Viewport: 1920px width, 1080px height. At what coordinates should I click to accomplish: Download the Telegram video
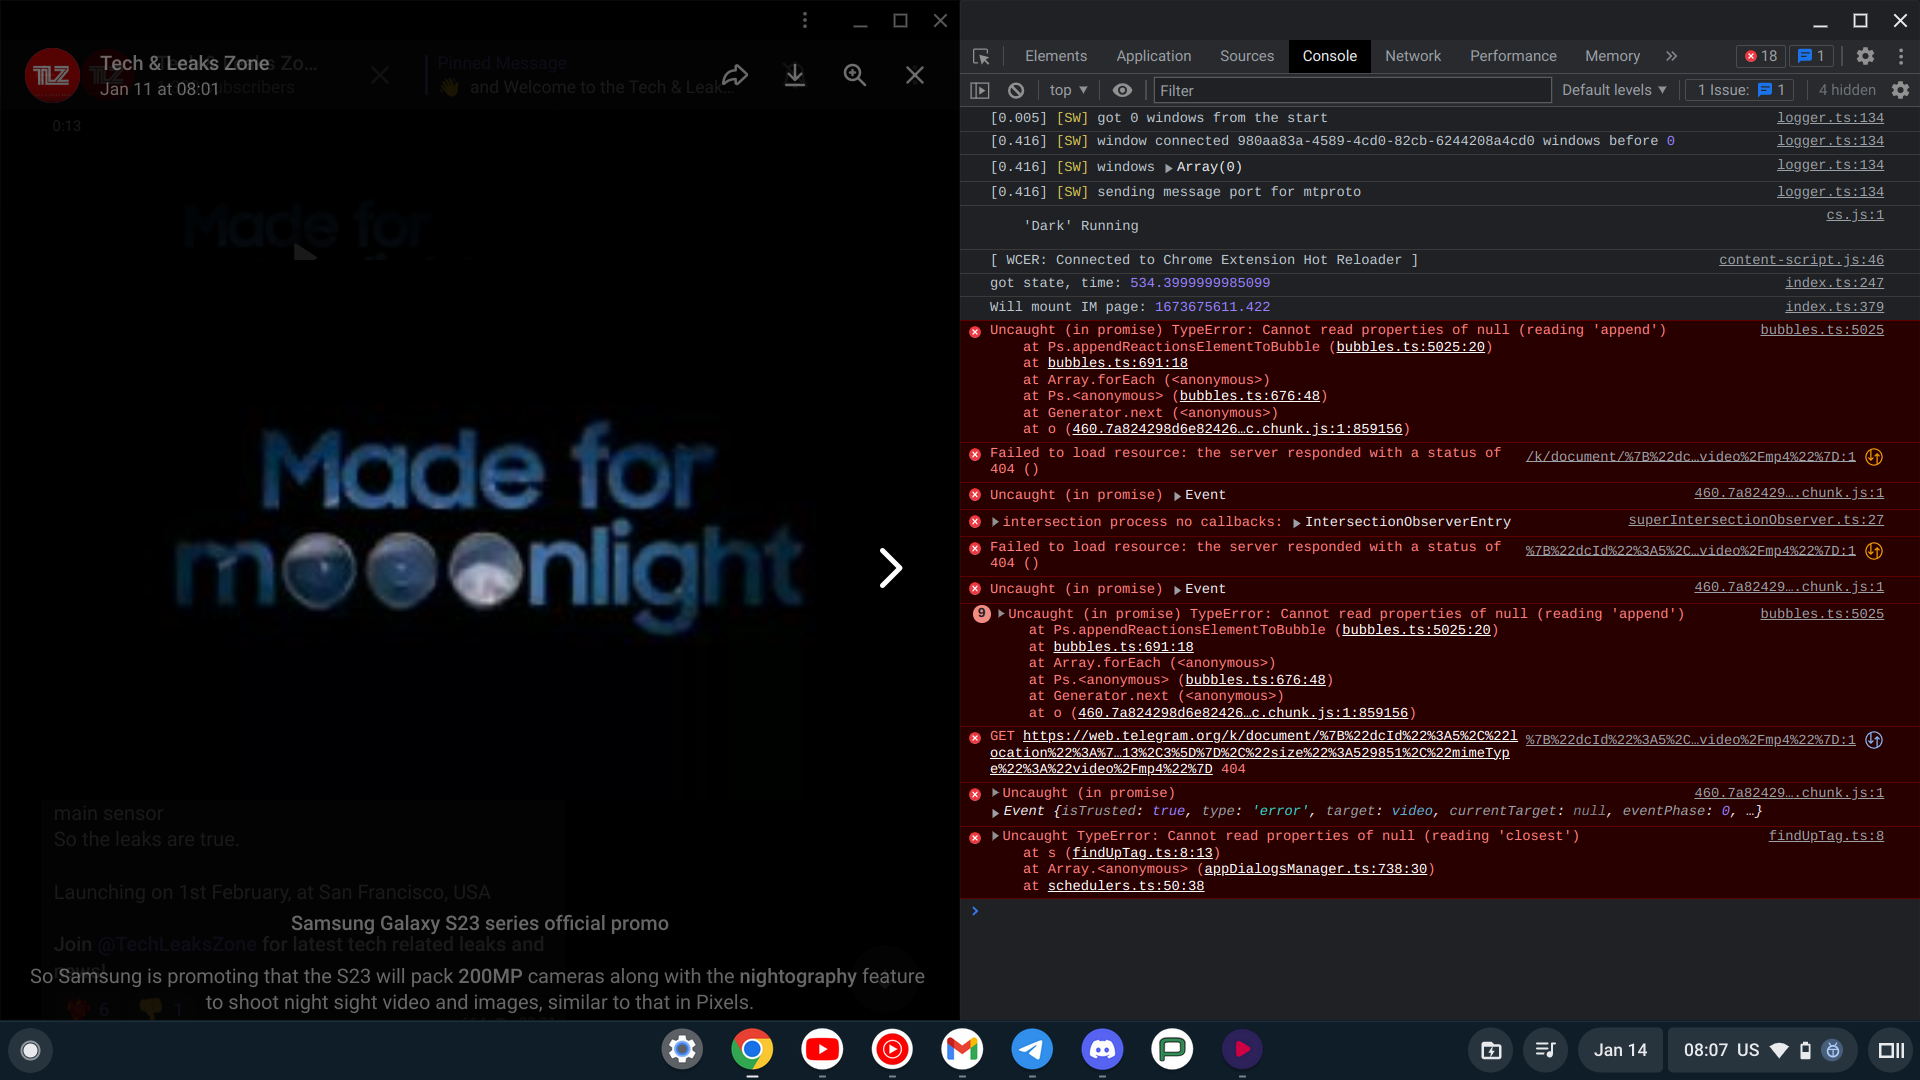[795, 75]
